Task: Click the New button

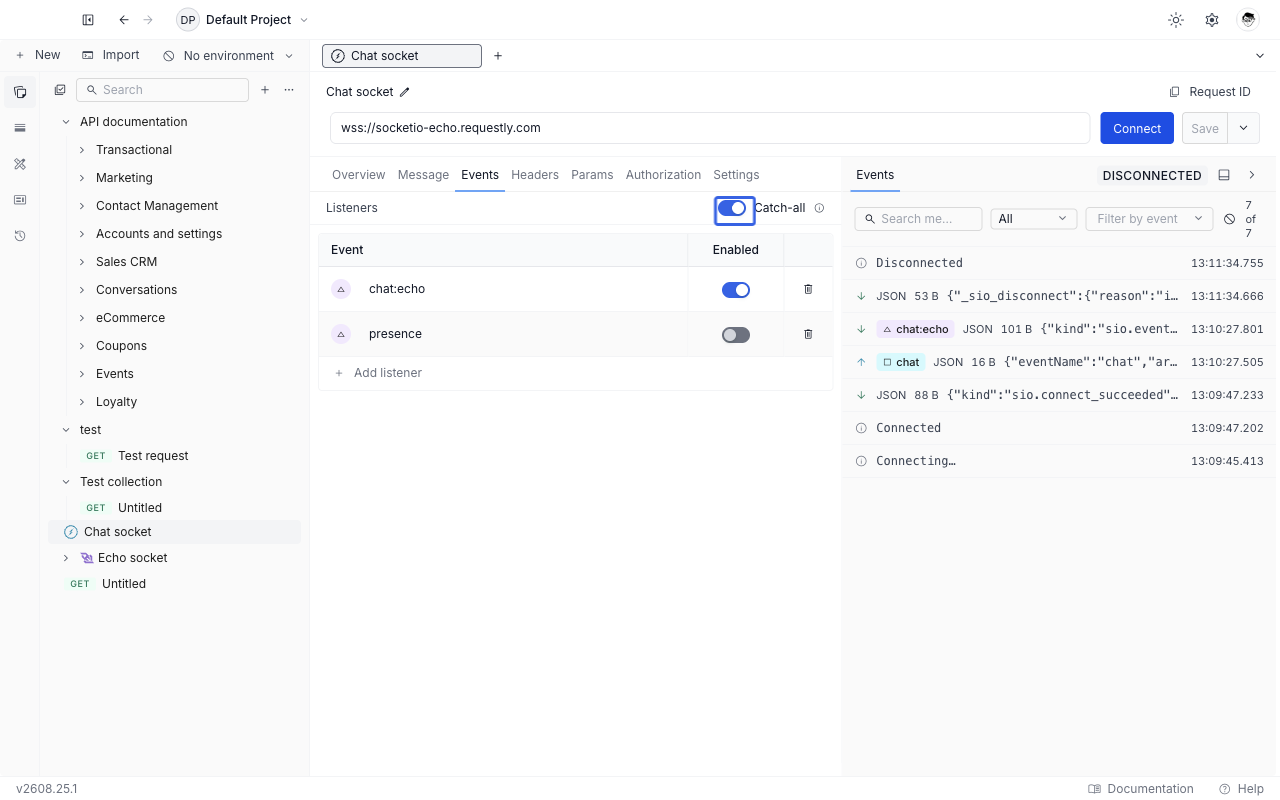Action: coord(38,56)
